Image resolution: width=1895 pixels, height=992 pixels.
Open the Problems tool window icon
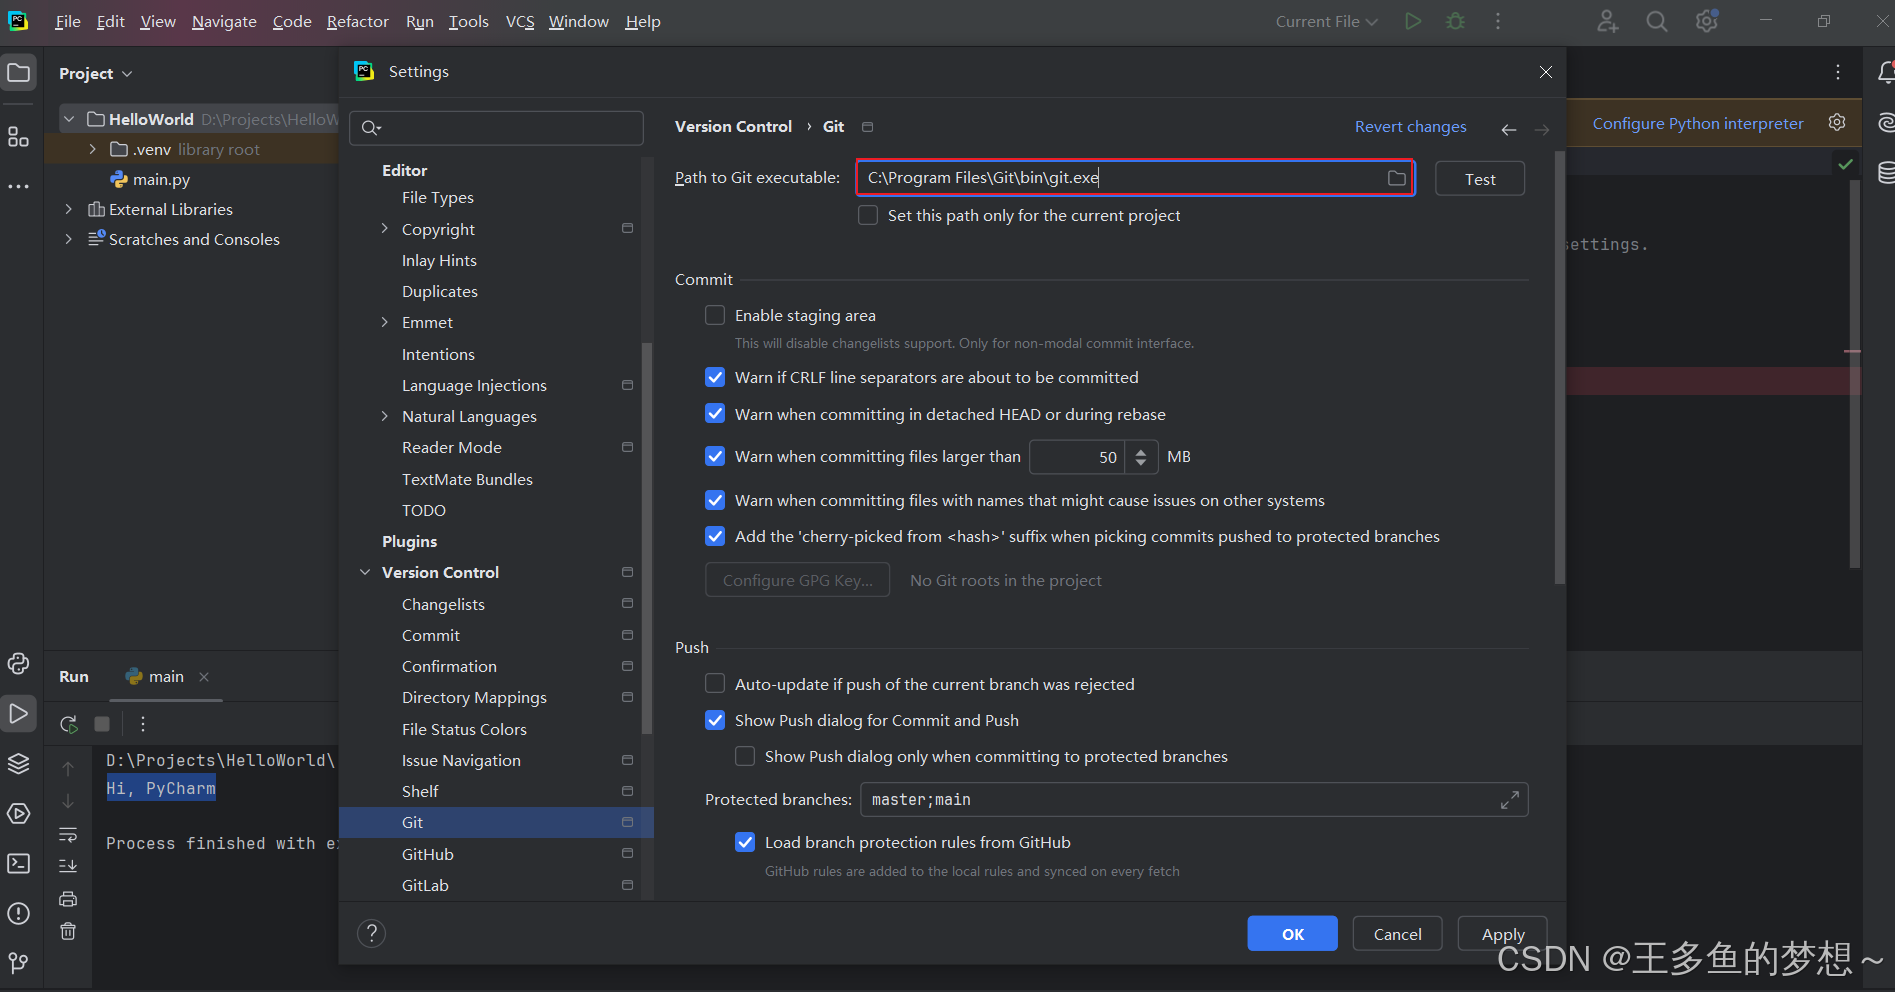[19, 914]
